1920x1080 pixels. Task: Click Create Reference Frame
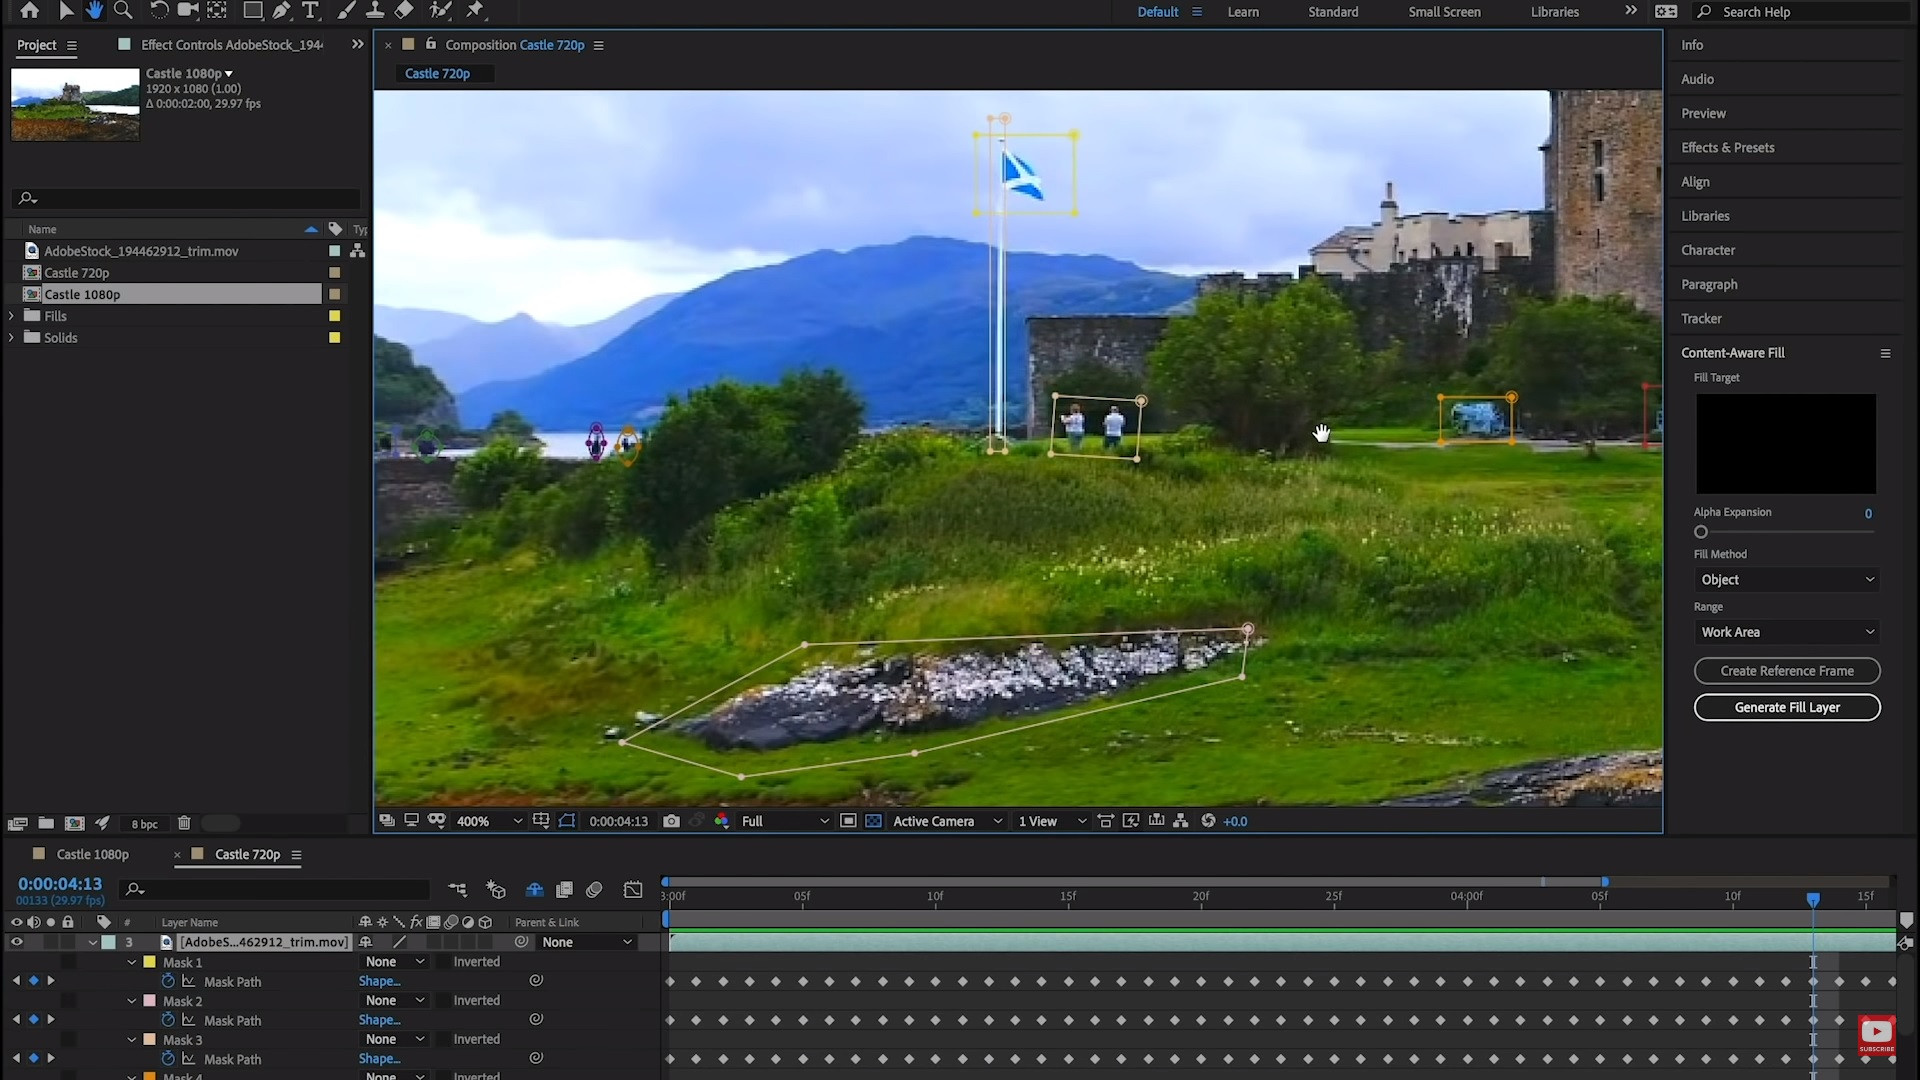click(x=1786, y=670)
